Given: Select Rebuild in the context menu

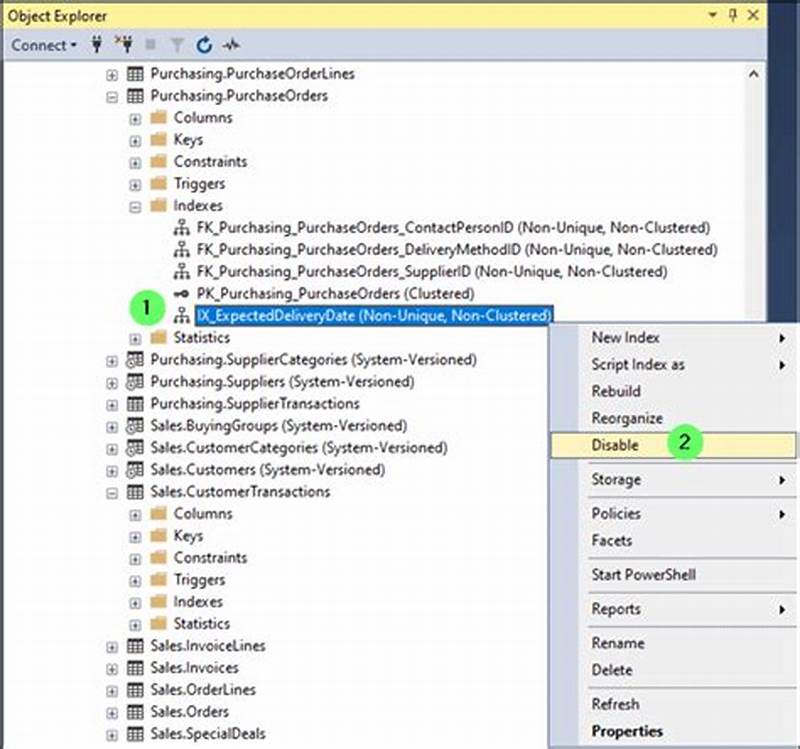Looking at the screenshot, I should click(616, 391).
